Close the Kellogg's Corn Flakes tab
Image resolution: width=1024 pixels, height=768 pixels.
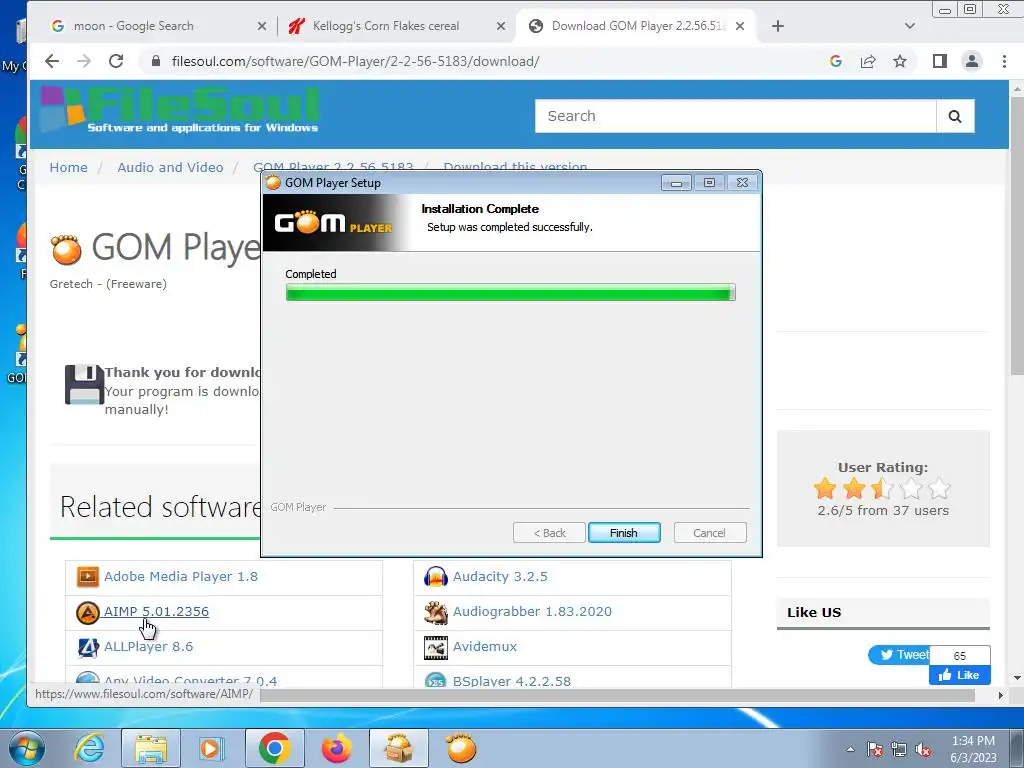501,26
